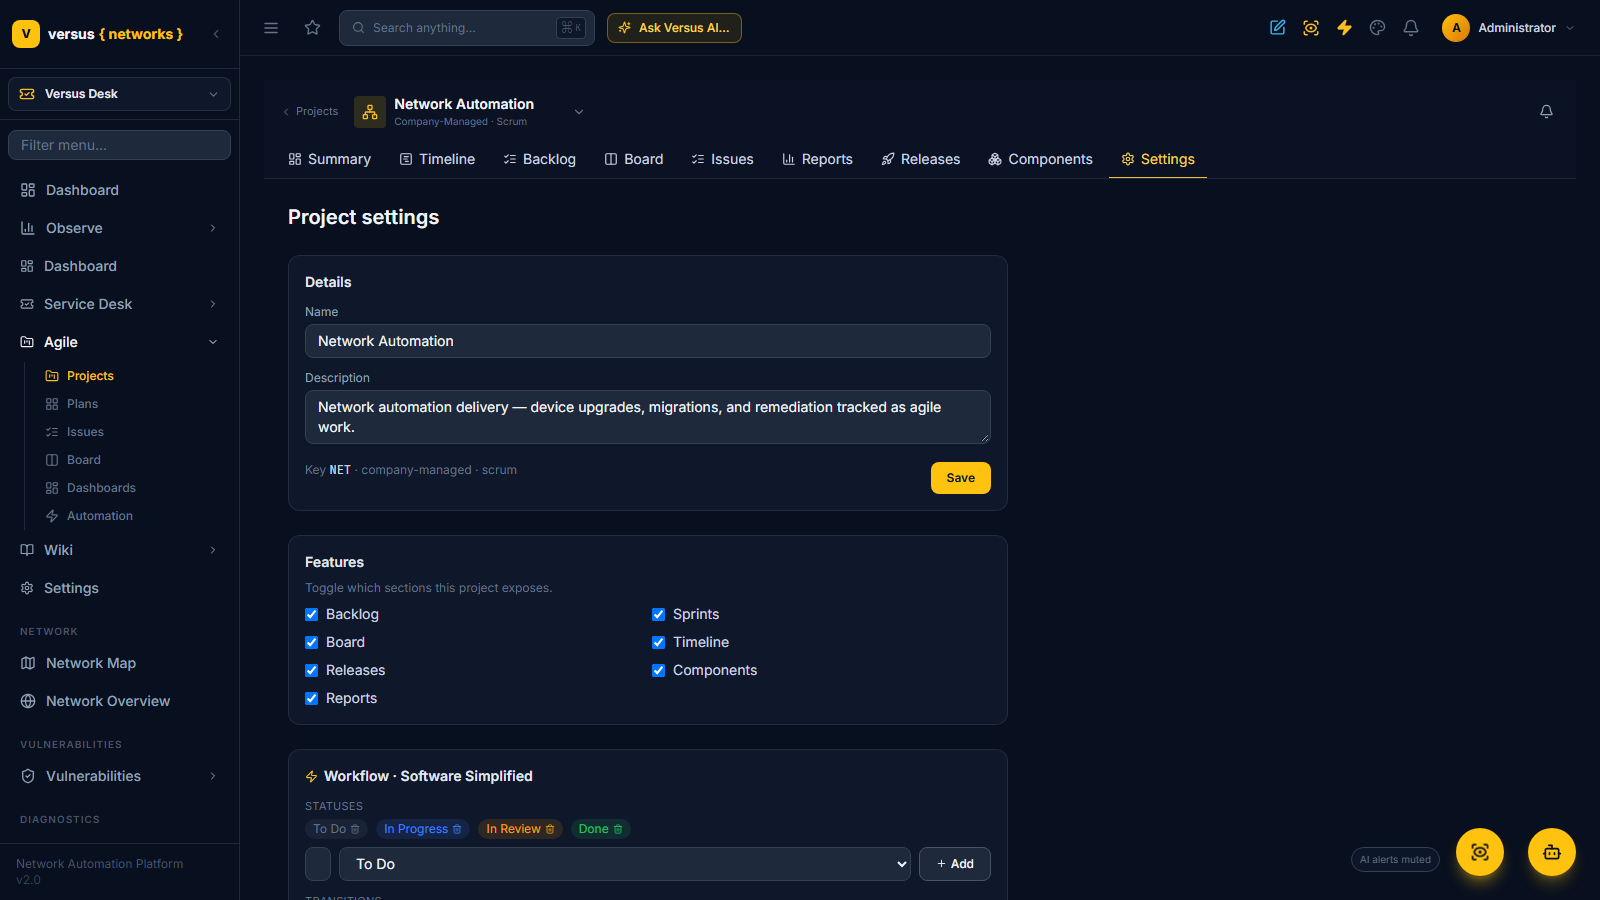Disable the Backlog feature checkbox
1600x900 pixels.
point(312,614)
